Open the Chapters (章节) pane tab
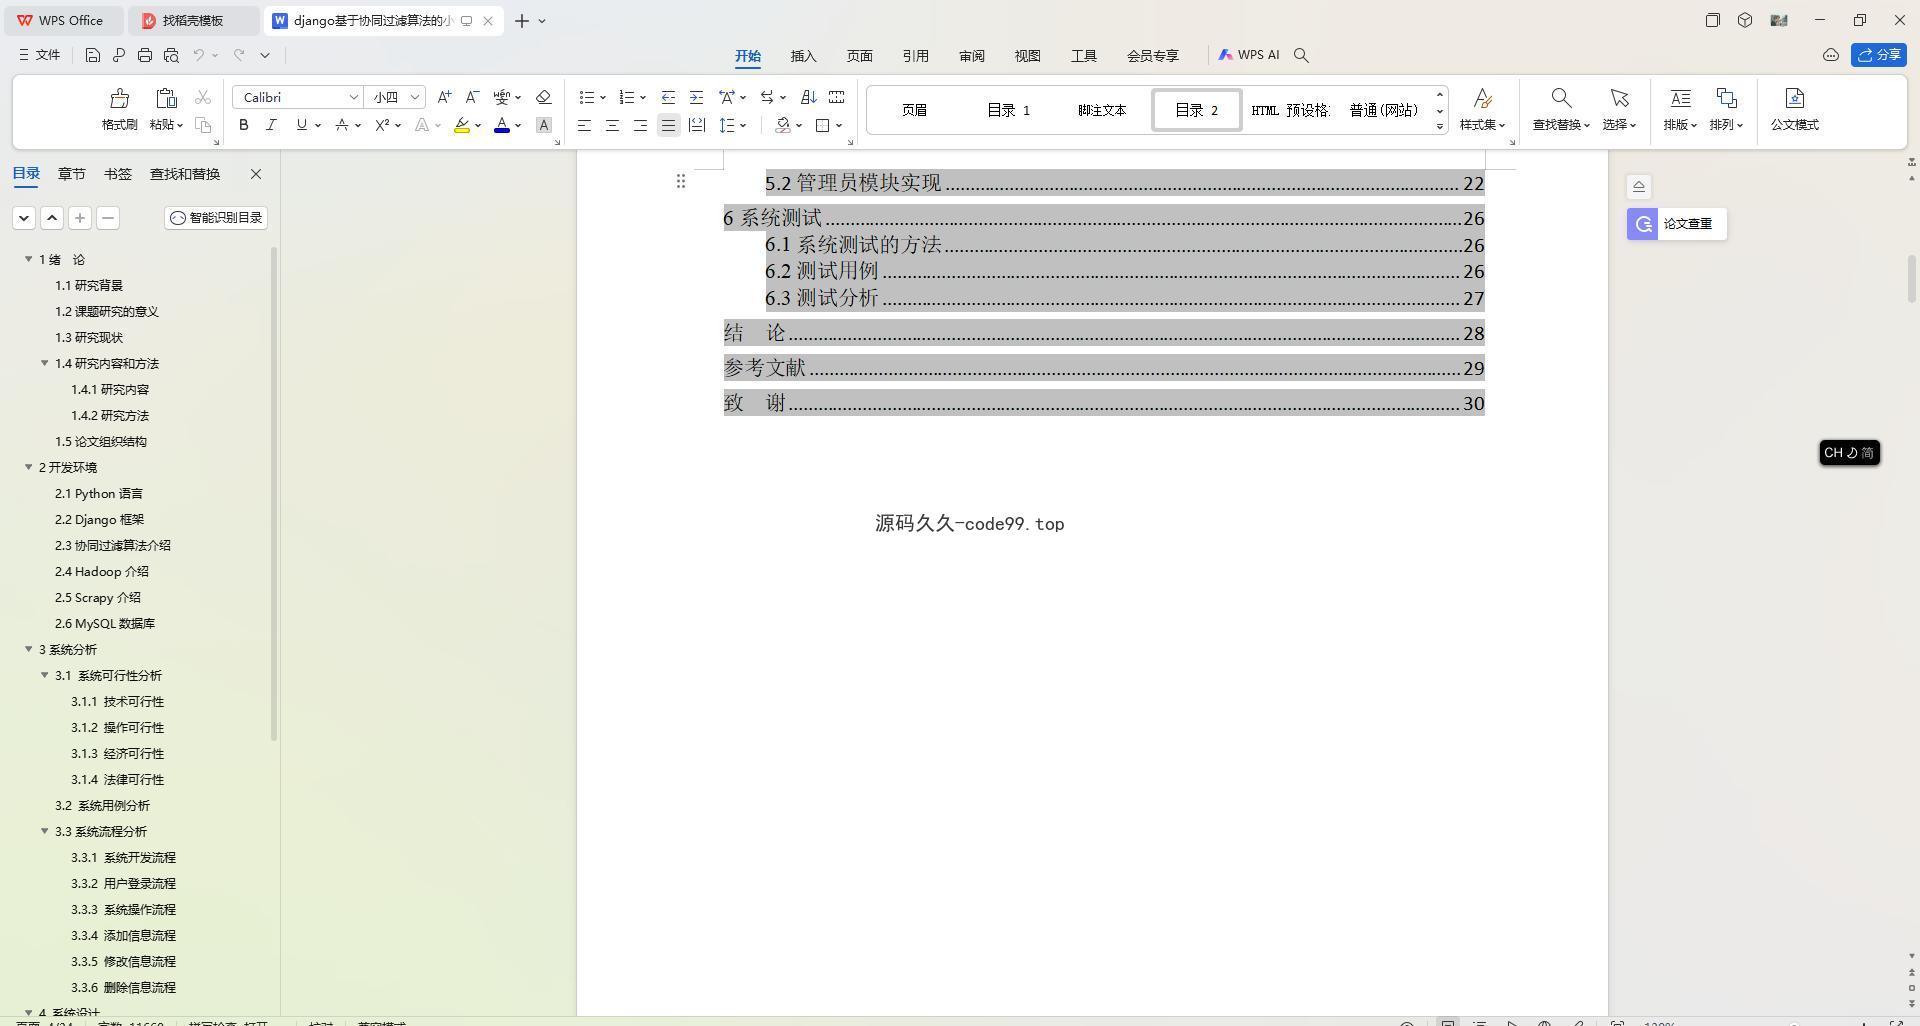1920x1026 pixels. (x=71, y=174)
